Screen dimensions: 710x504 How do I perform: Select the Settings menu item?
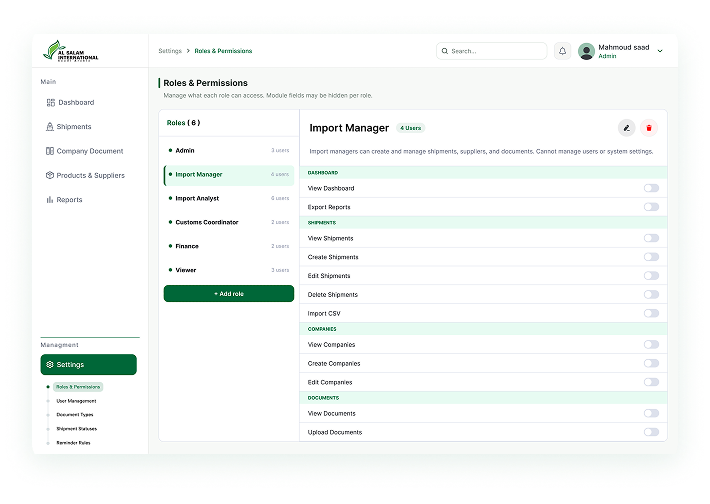(x=89, y=365)
